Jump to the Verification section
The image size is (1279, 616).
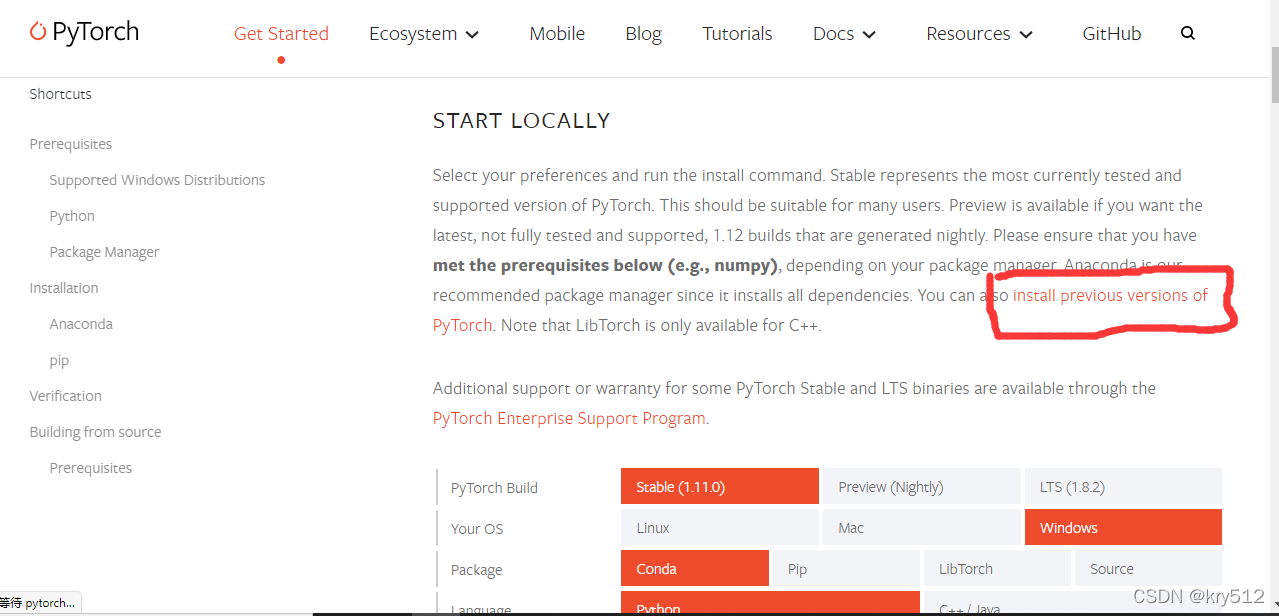point(65,396)
